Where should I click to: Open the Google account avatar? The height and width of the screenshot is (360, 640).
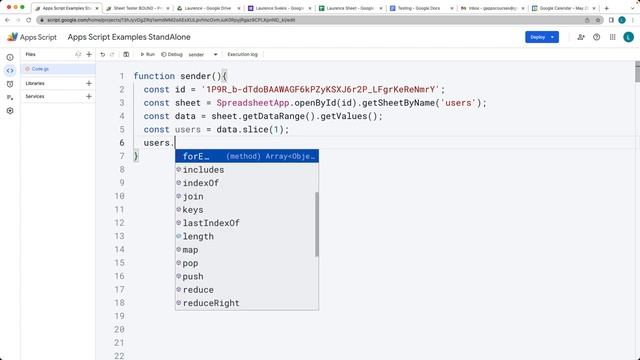point(628,37)
